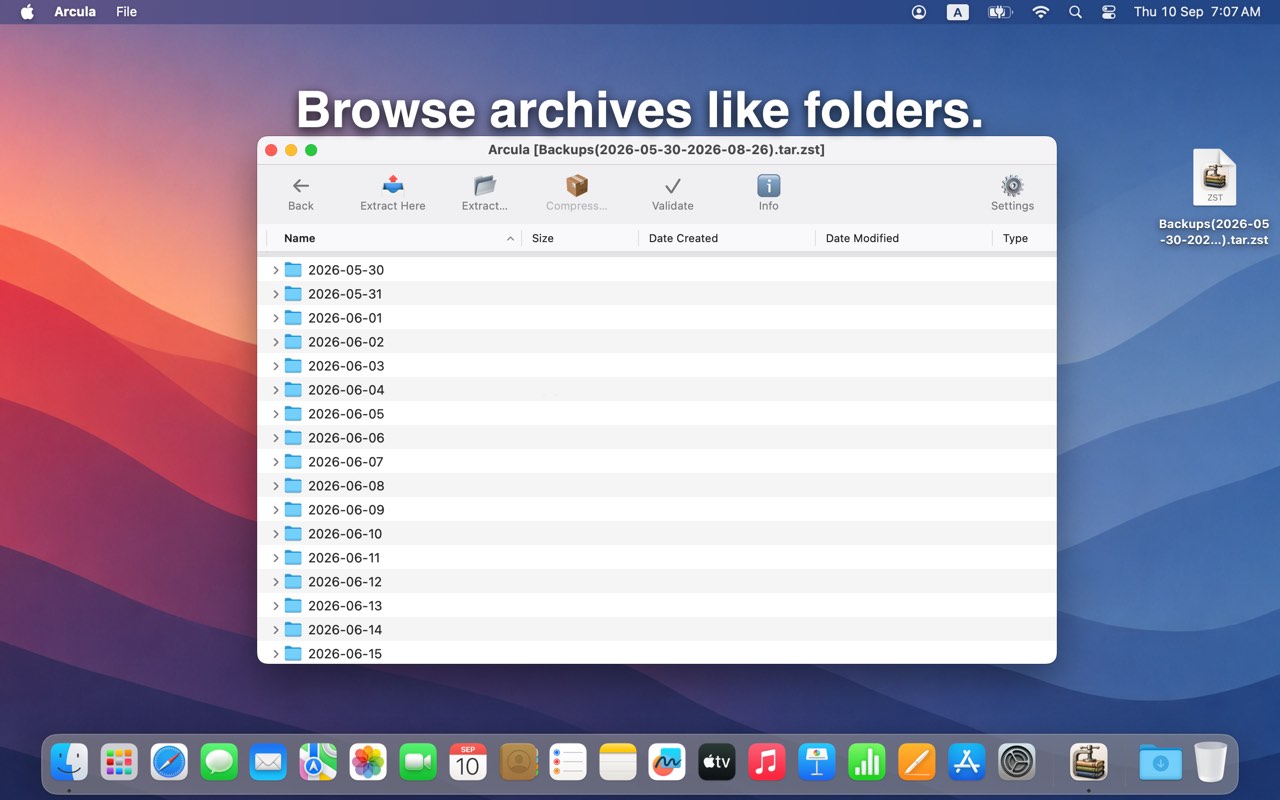Open Finder from the Dock

pyautogui.click(x=69, y=763)
